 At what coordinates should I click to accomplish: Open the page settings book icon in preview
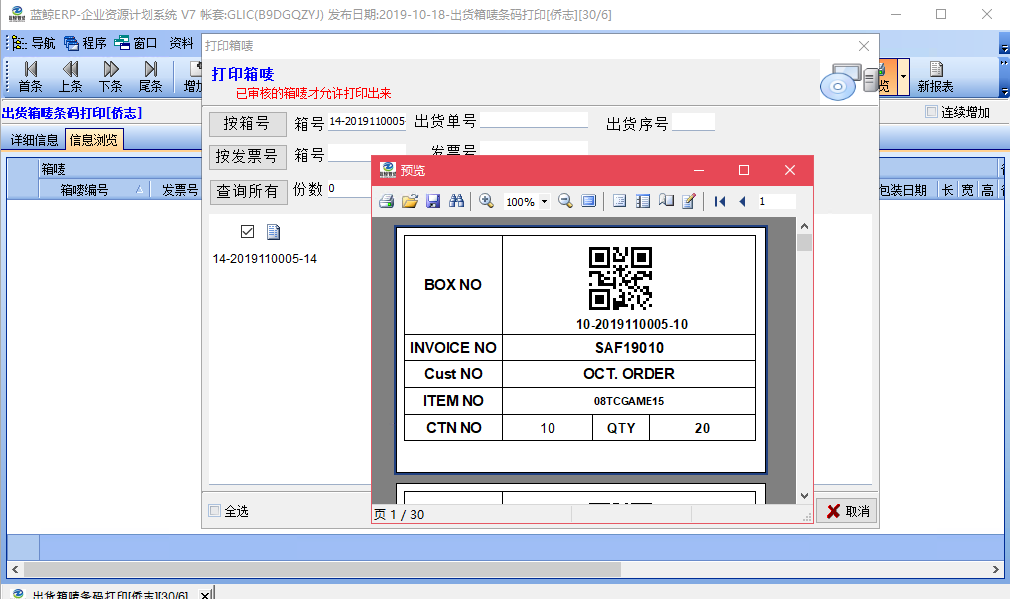(666, 202)
